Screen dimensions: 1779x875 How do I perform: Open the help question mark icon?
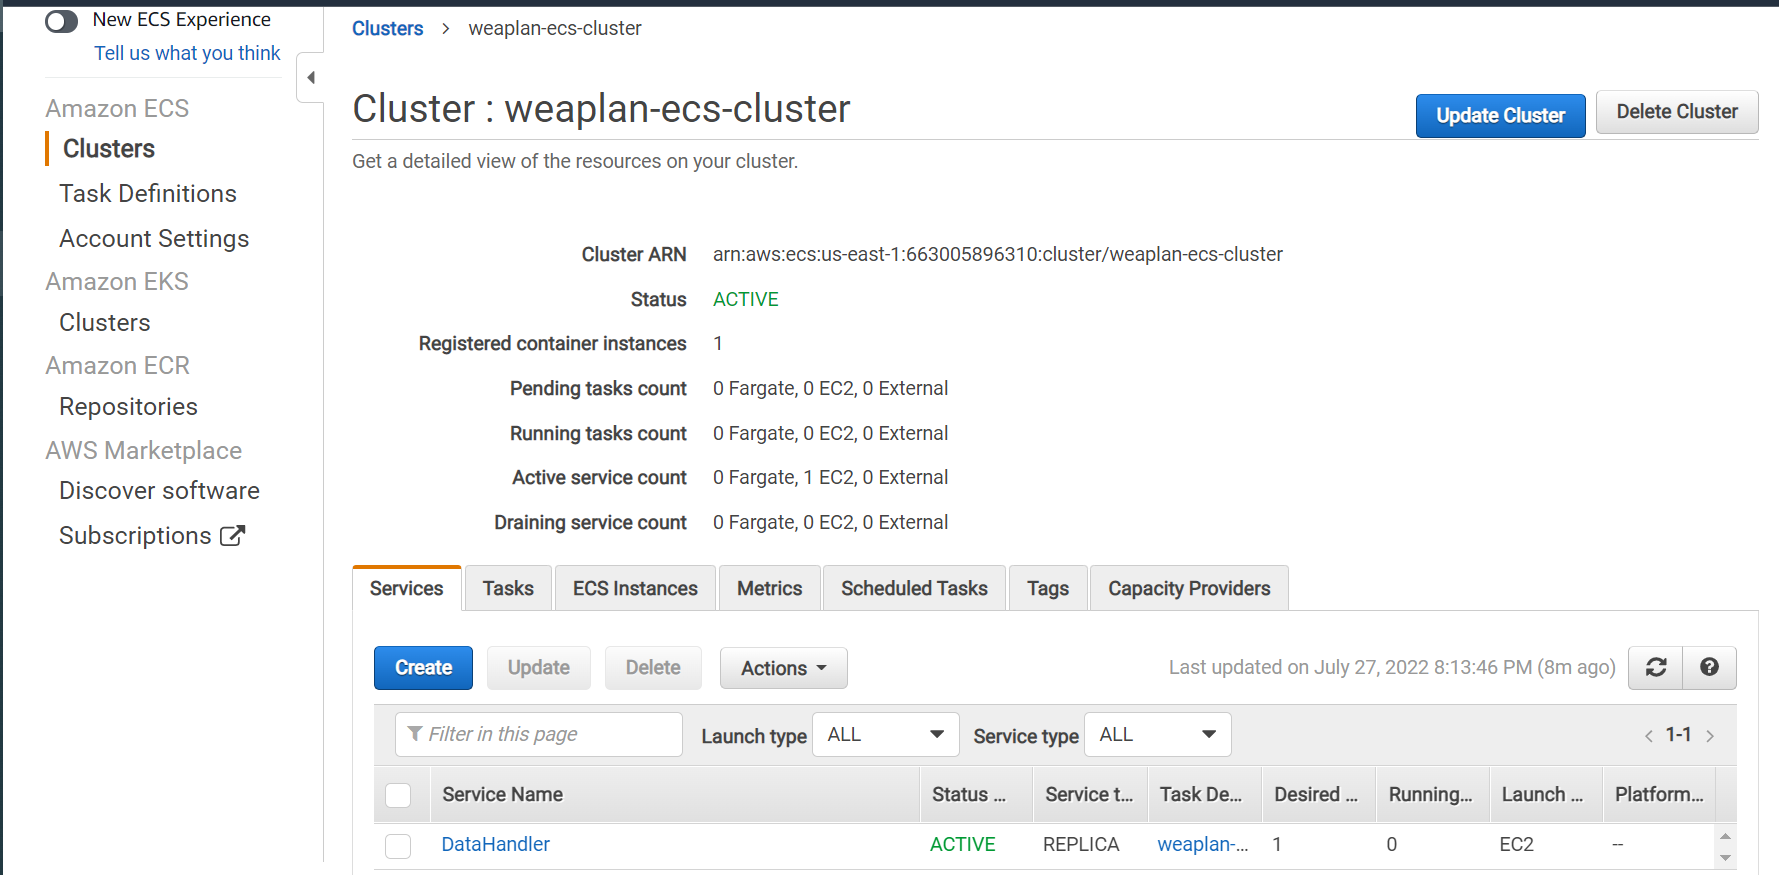[1709, 667]
